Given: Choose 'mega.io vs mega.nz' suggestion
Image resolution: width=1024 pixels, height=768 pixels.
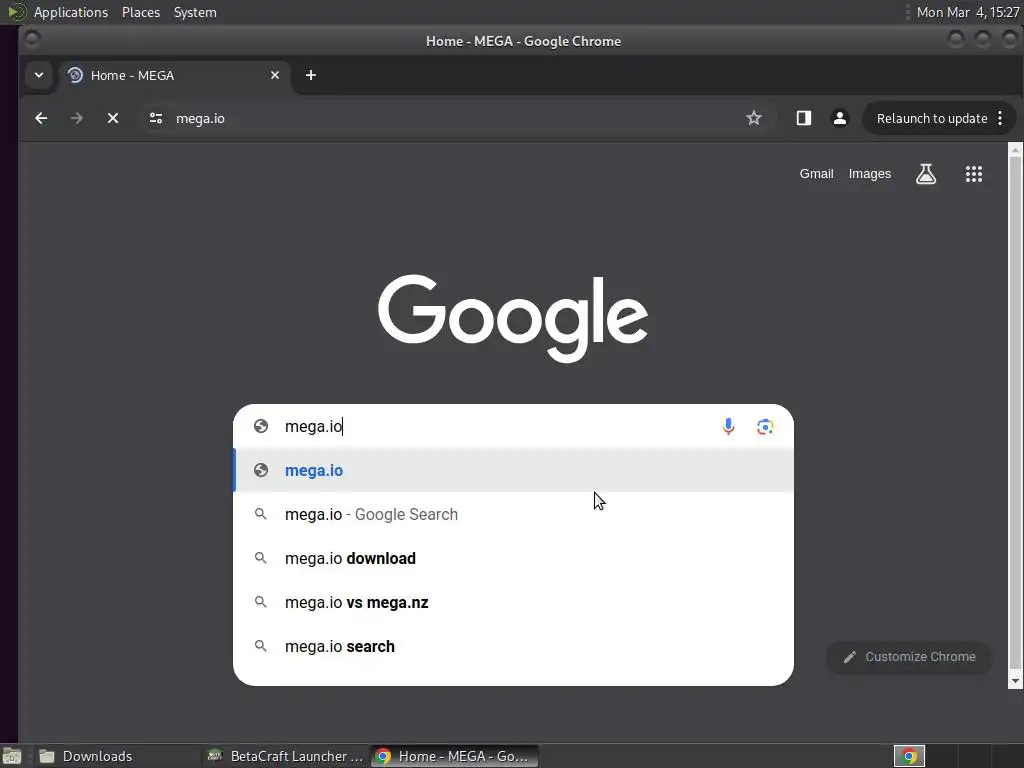Looking at the screenshot, I should pos(513,602).
